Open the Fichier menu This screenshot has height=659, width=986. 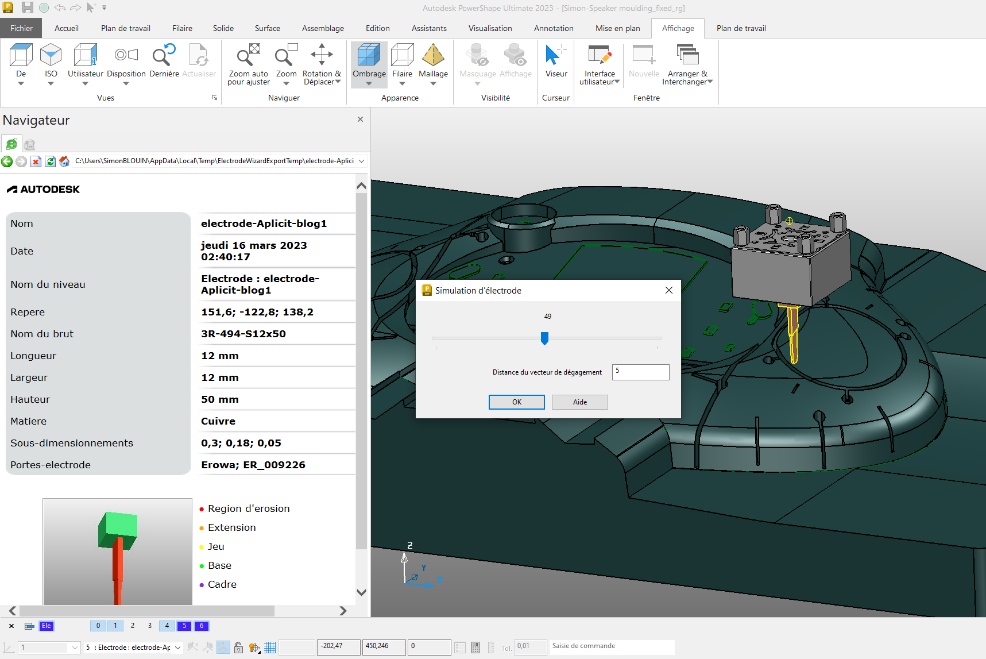click(21, 28)
